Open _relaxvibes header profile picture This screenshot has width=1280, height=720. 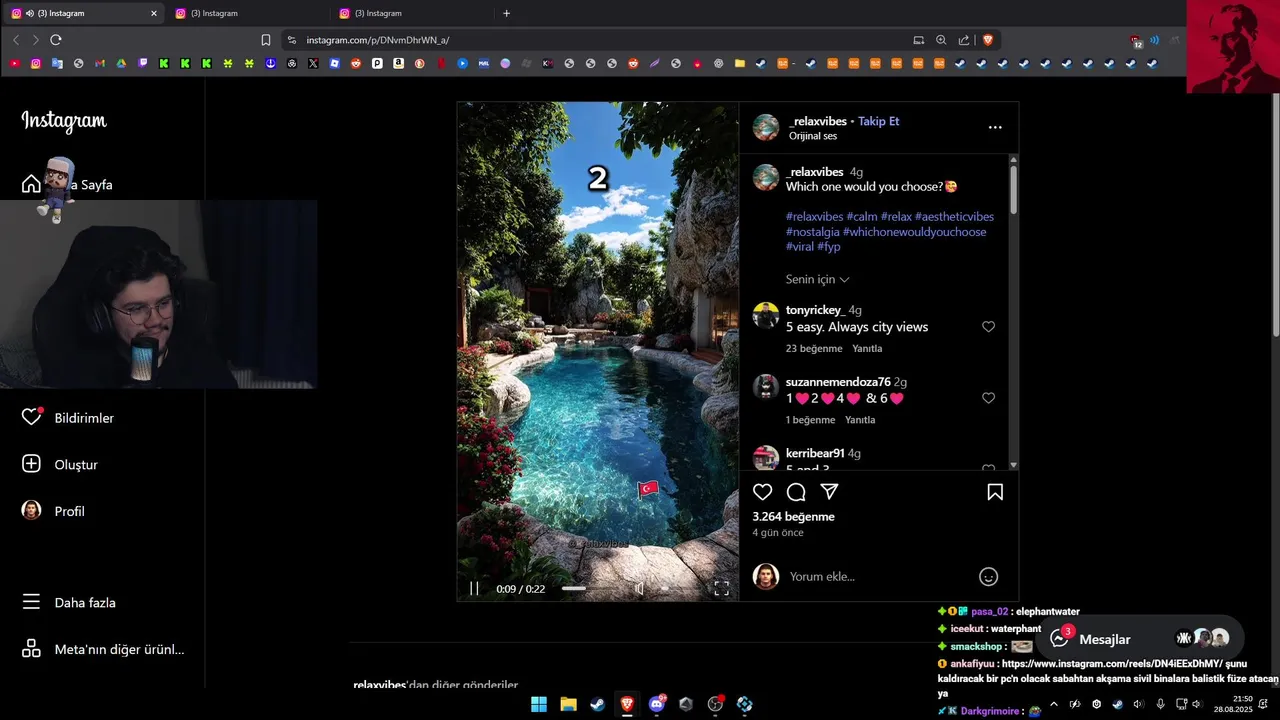766,127
